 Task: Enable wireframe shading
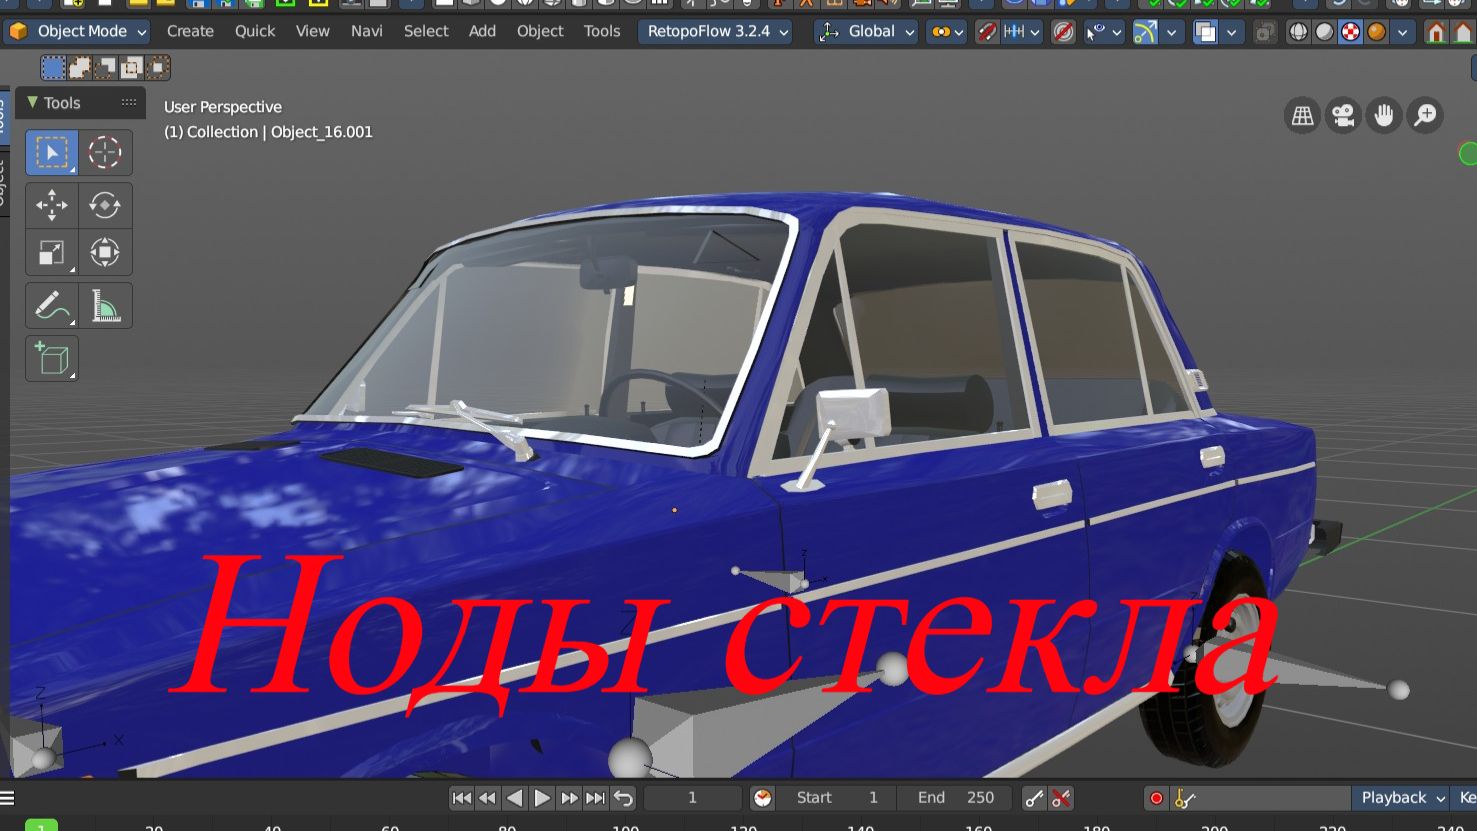(x=1298, y=32)
